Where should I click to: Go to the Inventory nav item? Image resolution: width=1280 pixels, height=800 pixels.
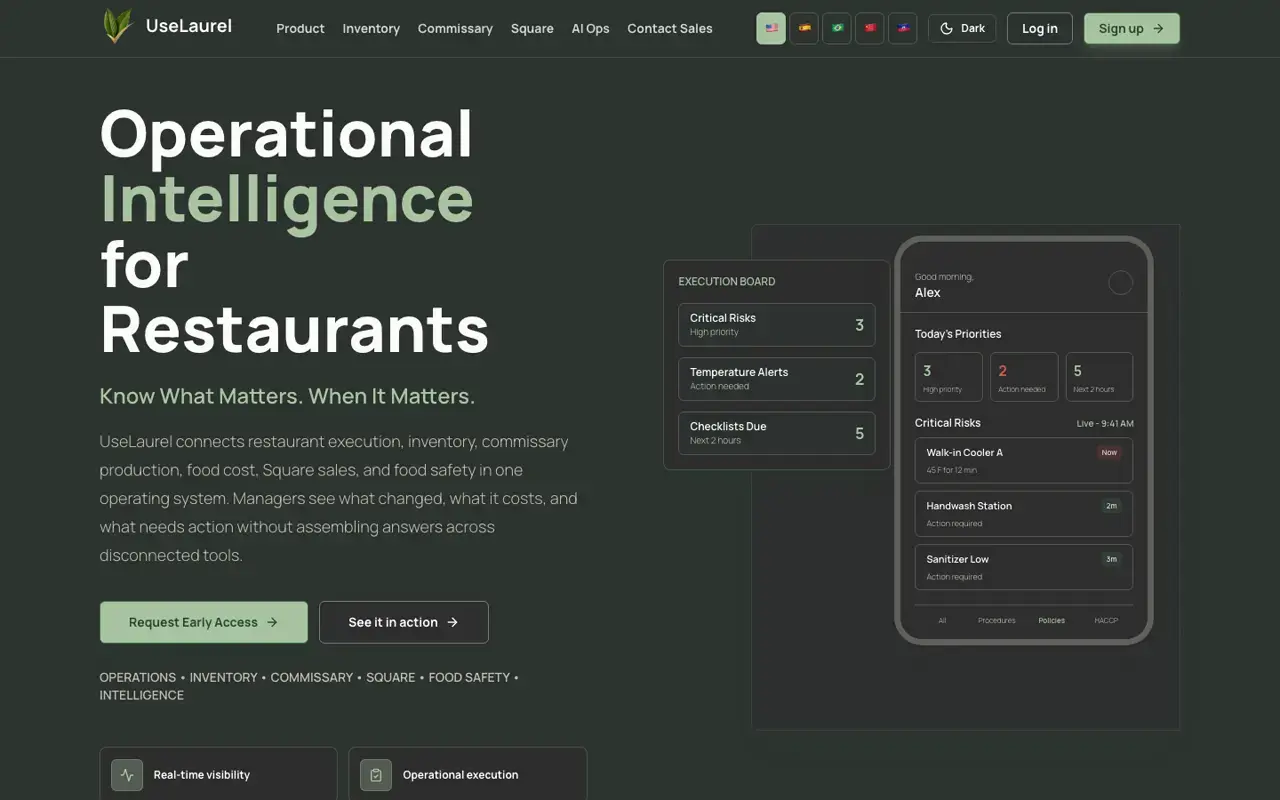click(371, 28)
